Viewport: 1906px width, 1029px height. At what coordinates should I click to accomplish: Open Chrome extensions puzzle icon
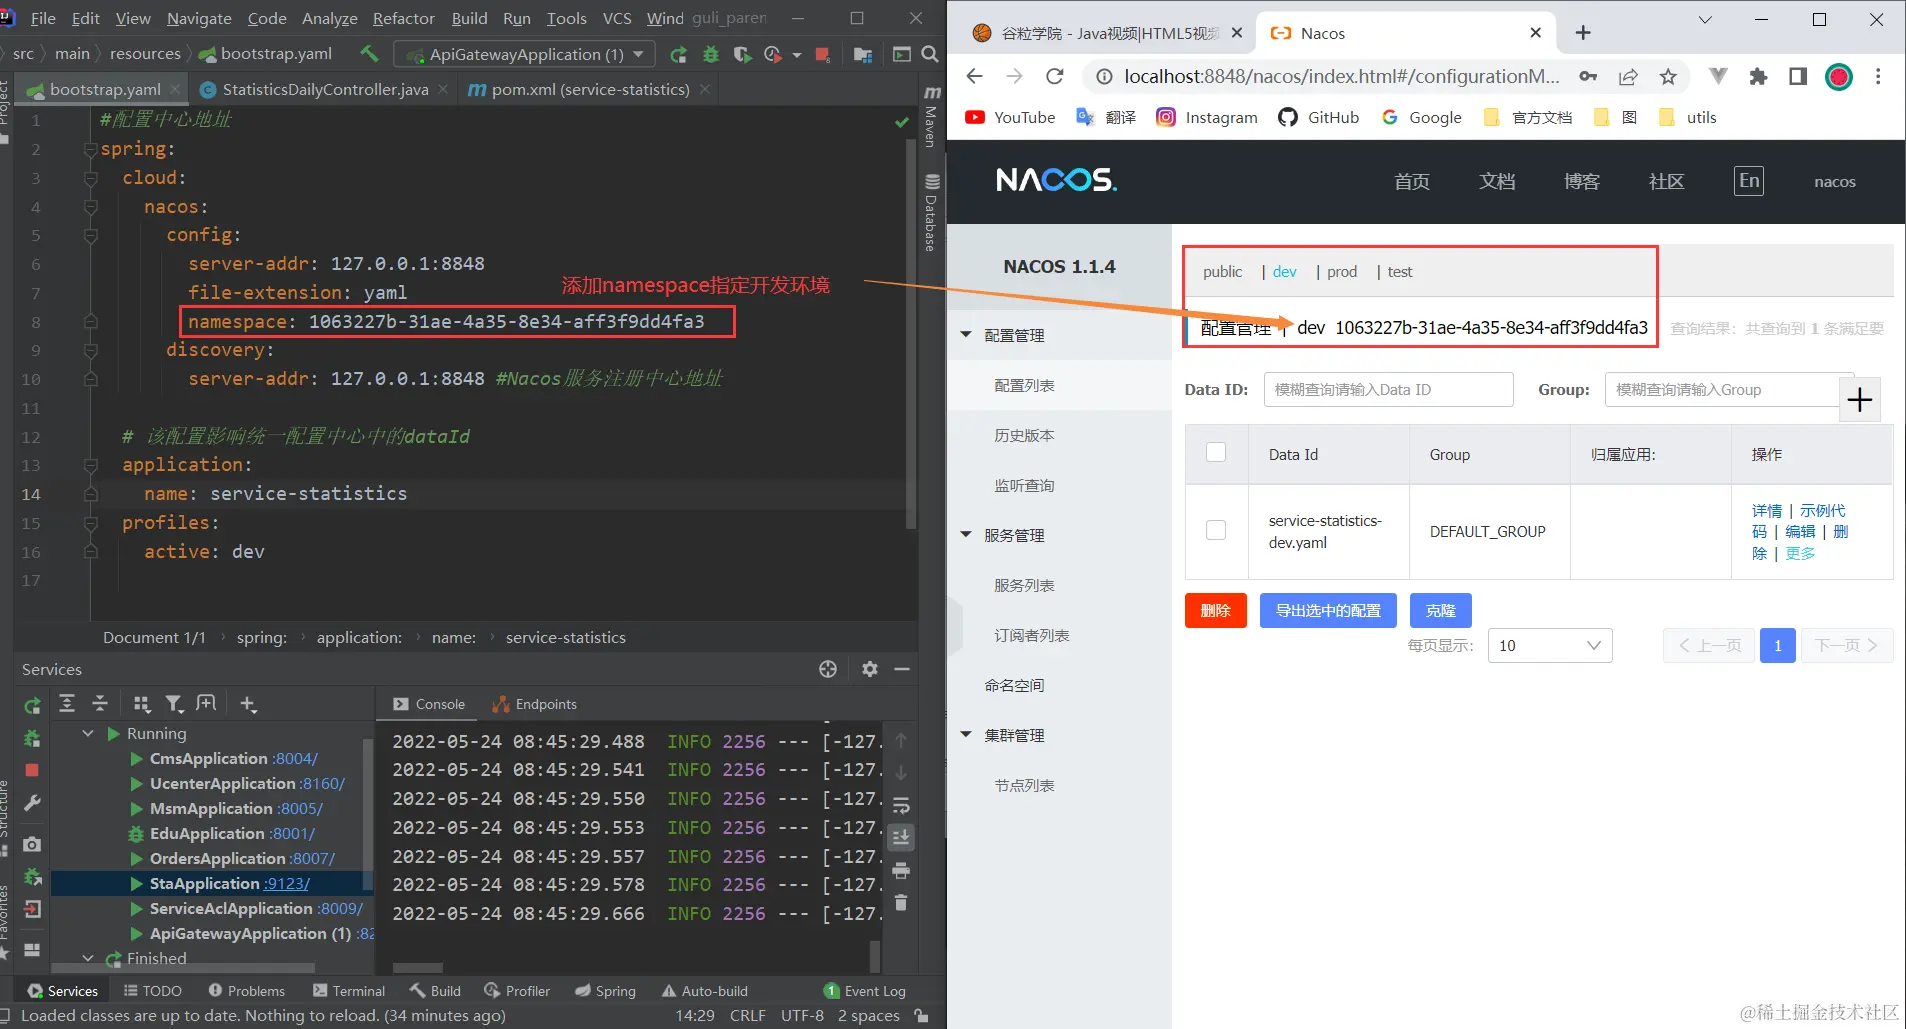(1758, 77)
